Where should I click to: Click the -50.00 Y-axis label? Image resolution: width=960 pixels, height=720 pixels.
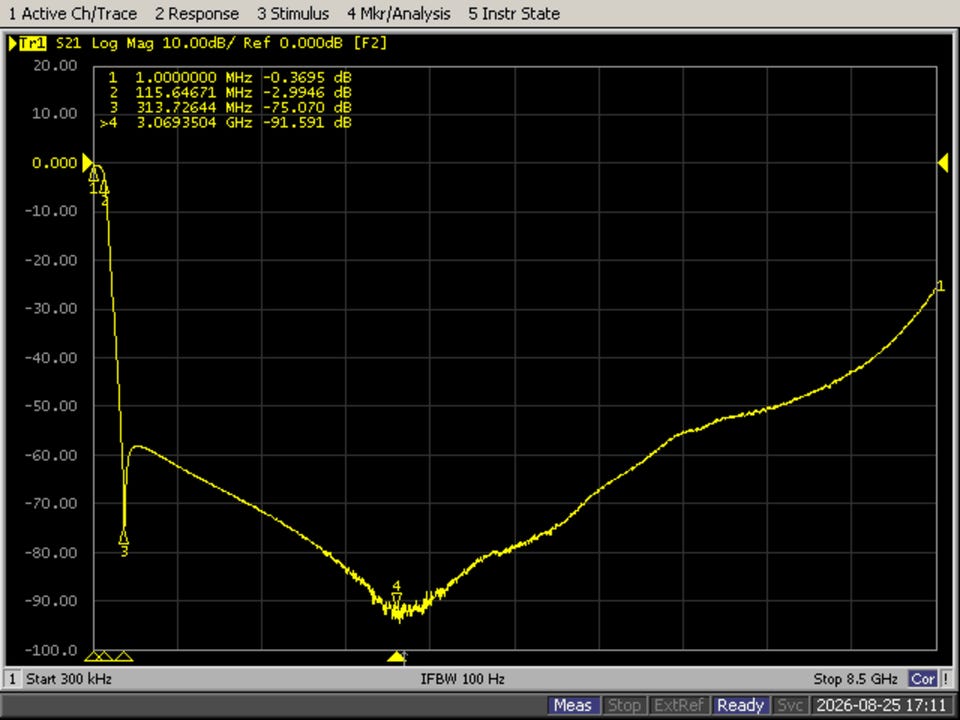point(51,406)
